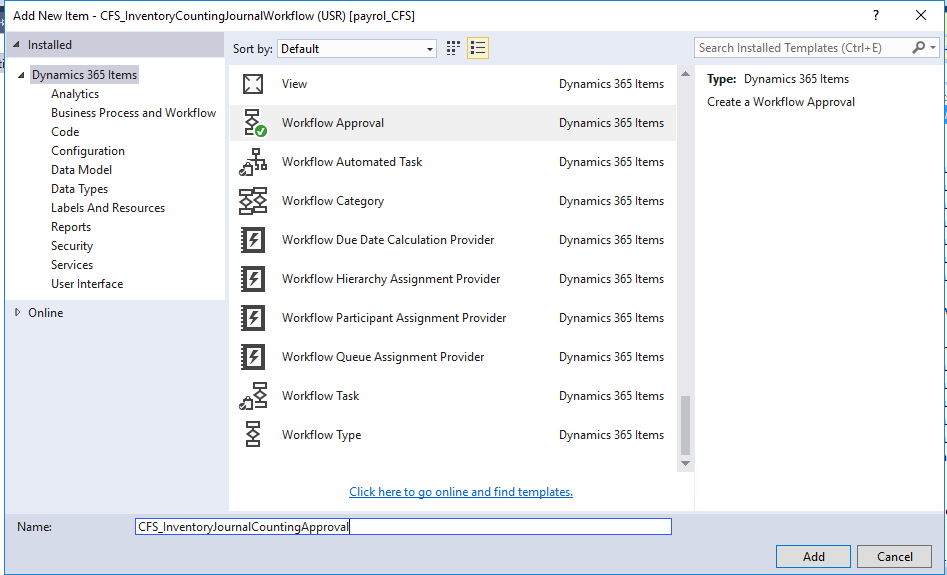This screenshot has width=947, height=575.
Task: Collapse the Dynamics 365 Items node
Action: click(22, 75)
